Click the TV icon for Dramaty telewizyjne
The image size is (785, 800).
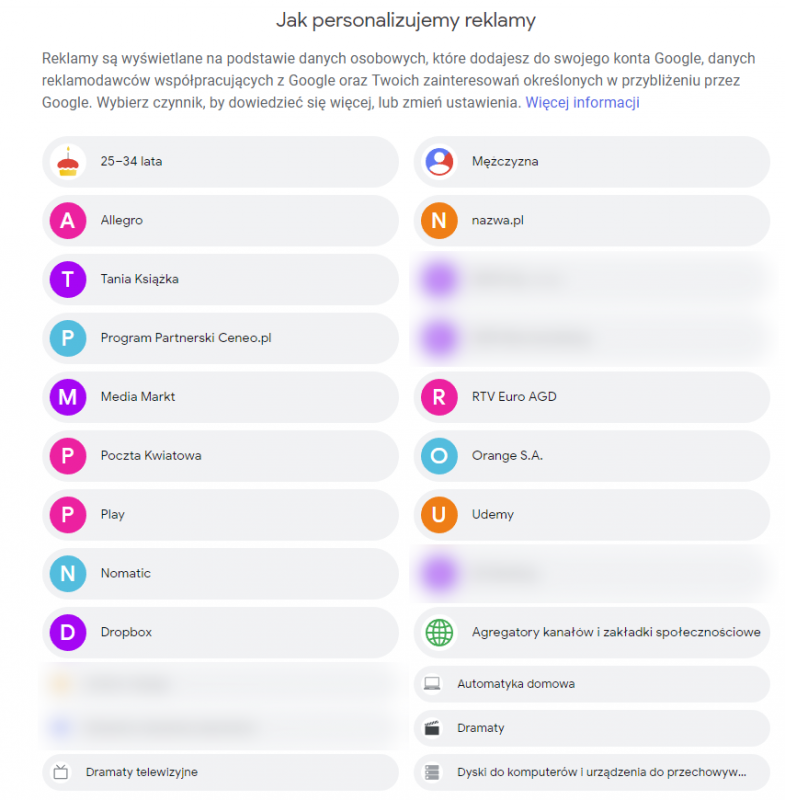pos(61,772)
